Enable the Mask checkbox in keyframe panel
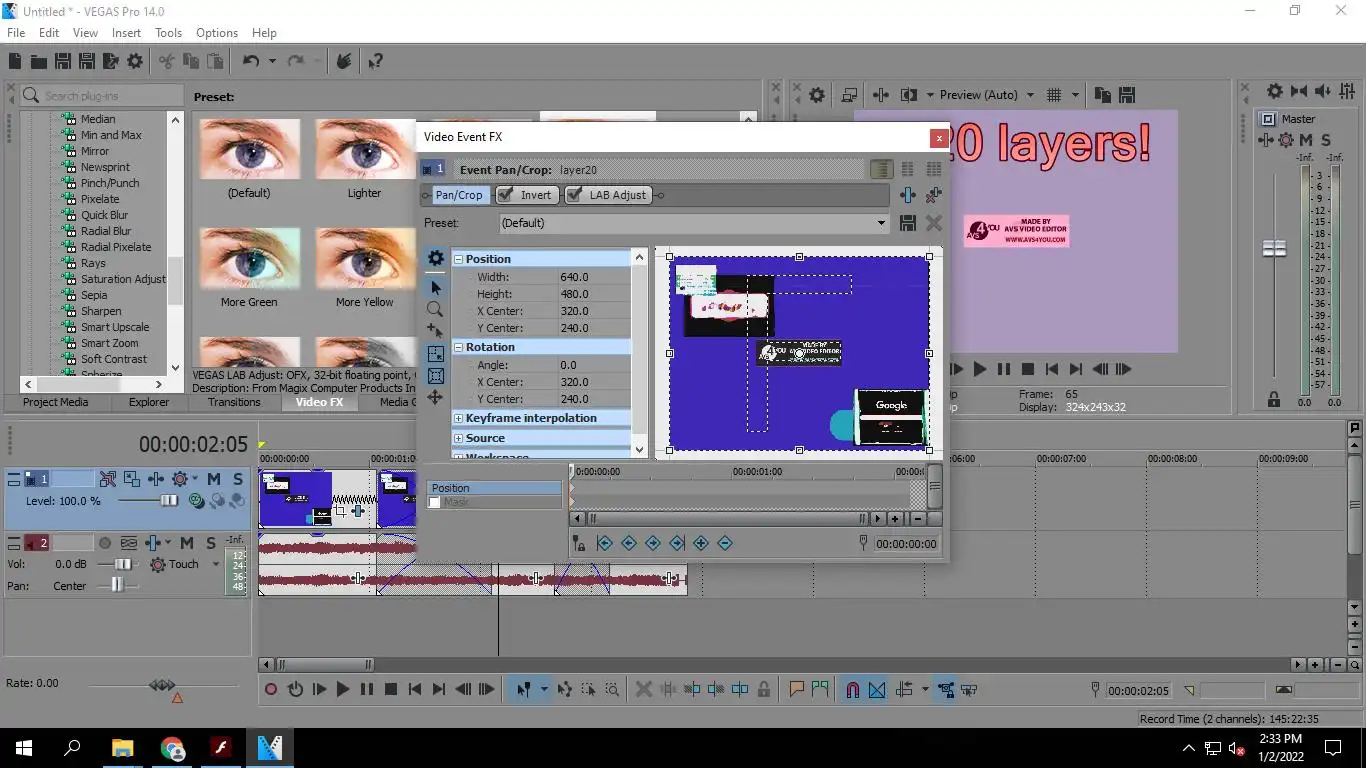Viewport: 1366px width, 768px height. click(434, 502)
